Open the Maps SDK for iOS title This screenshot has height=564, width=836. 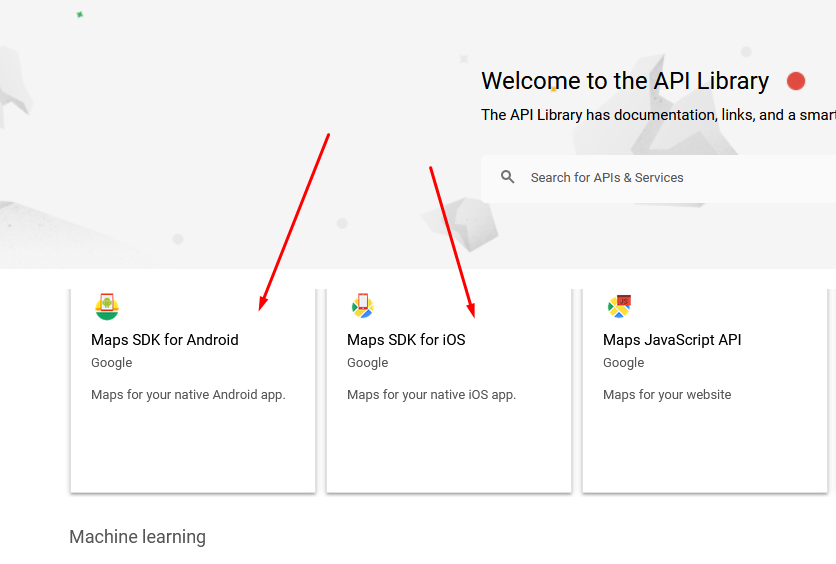click(x=406, y=340)
